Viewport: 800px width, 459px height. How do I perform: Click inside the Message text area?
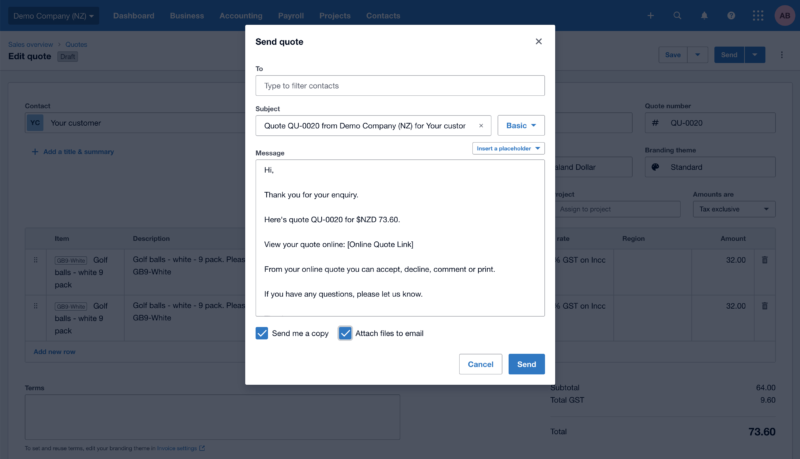(399, 238)
